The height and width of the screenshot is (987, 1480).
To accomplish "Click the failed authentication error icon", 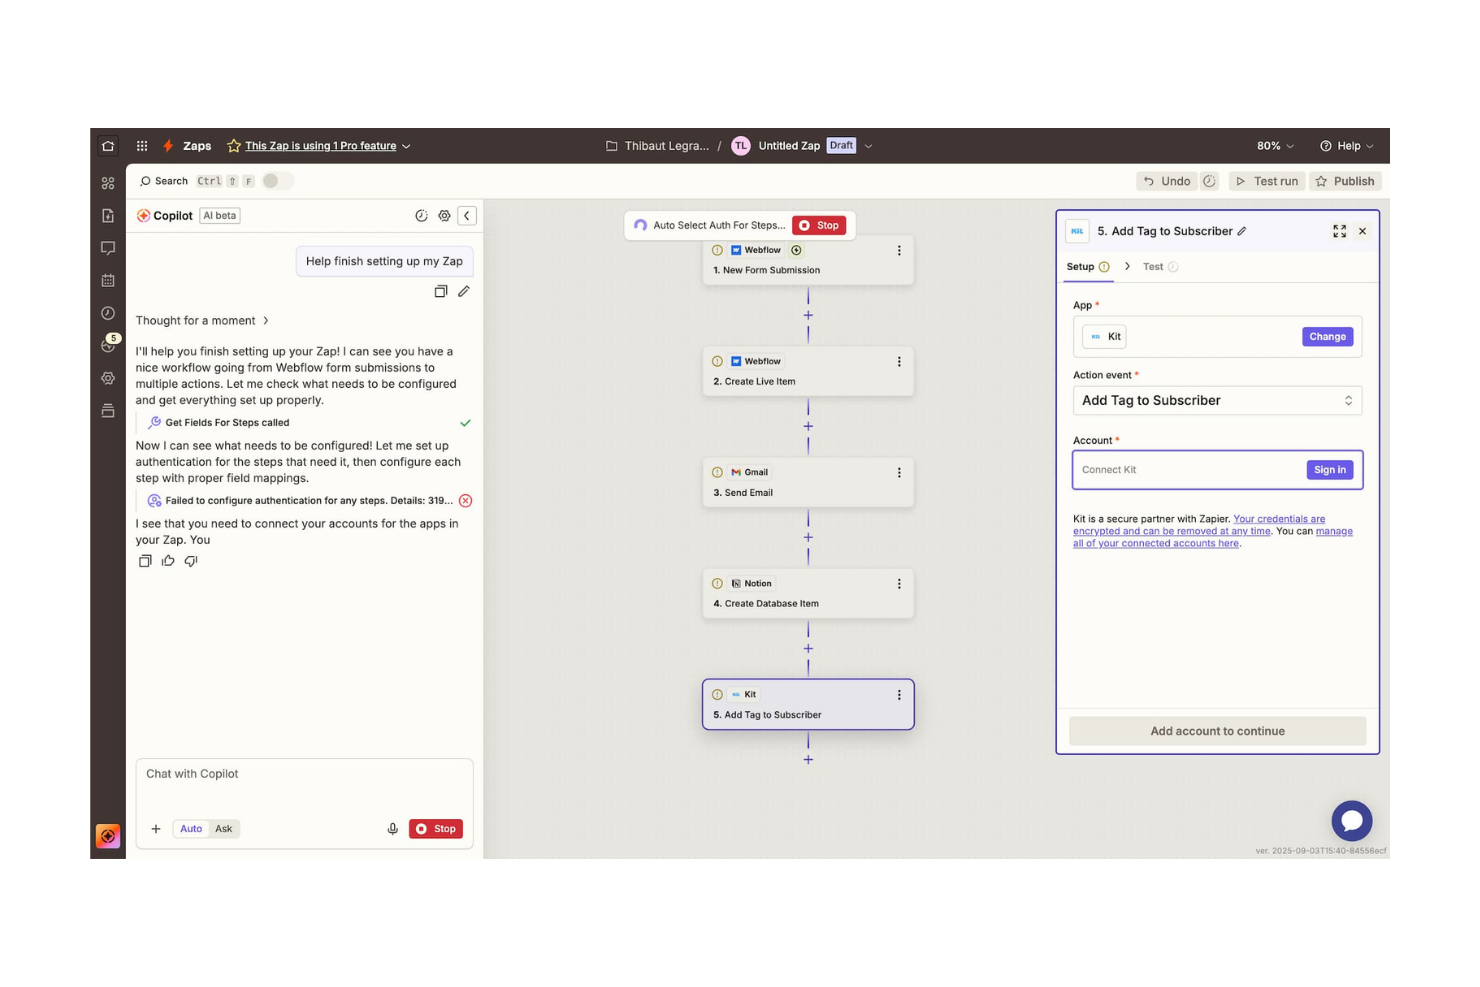I will (x=465, y=501).
